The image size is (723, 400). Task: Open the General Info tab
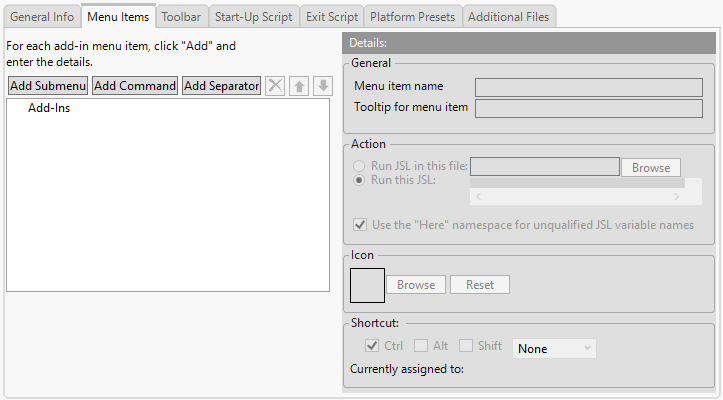click(x=42, y=17)
